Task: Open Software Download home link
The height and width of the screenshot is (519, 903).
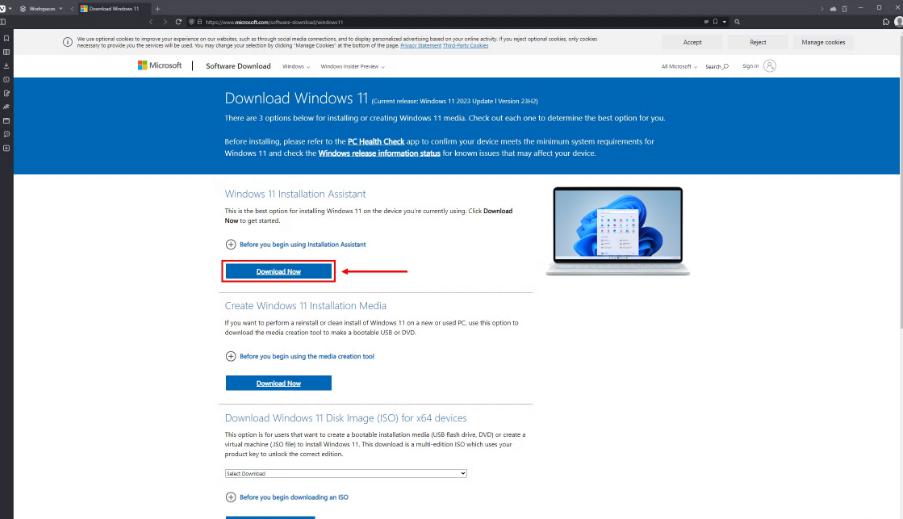Action: tap(238, 66)
